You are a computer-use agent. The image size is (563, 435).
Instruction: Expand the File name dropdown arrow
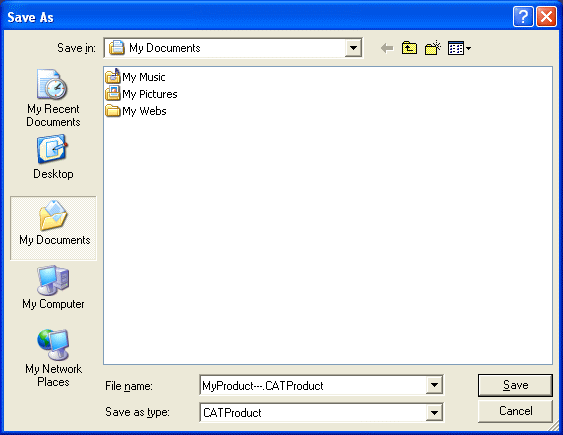pyautogui.click(x=434, y=385)
